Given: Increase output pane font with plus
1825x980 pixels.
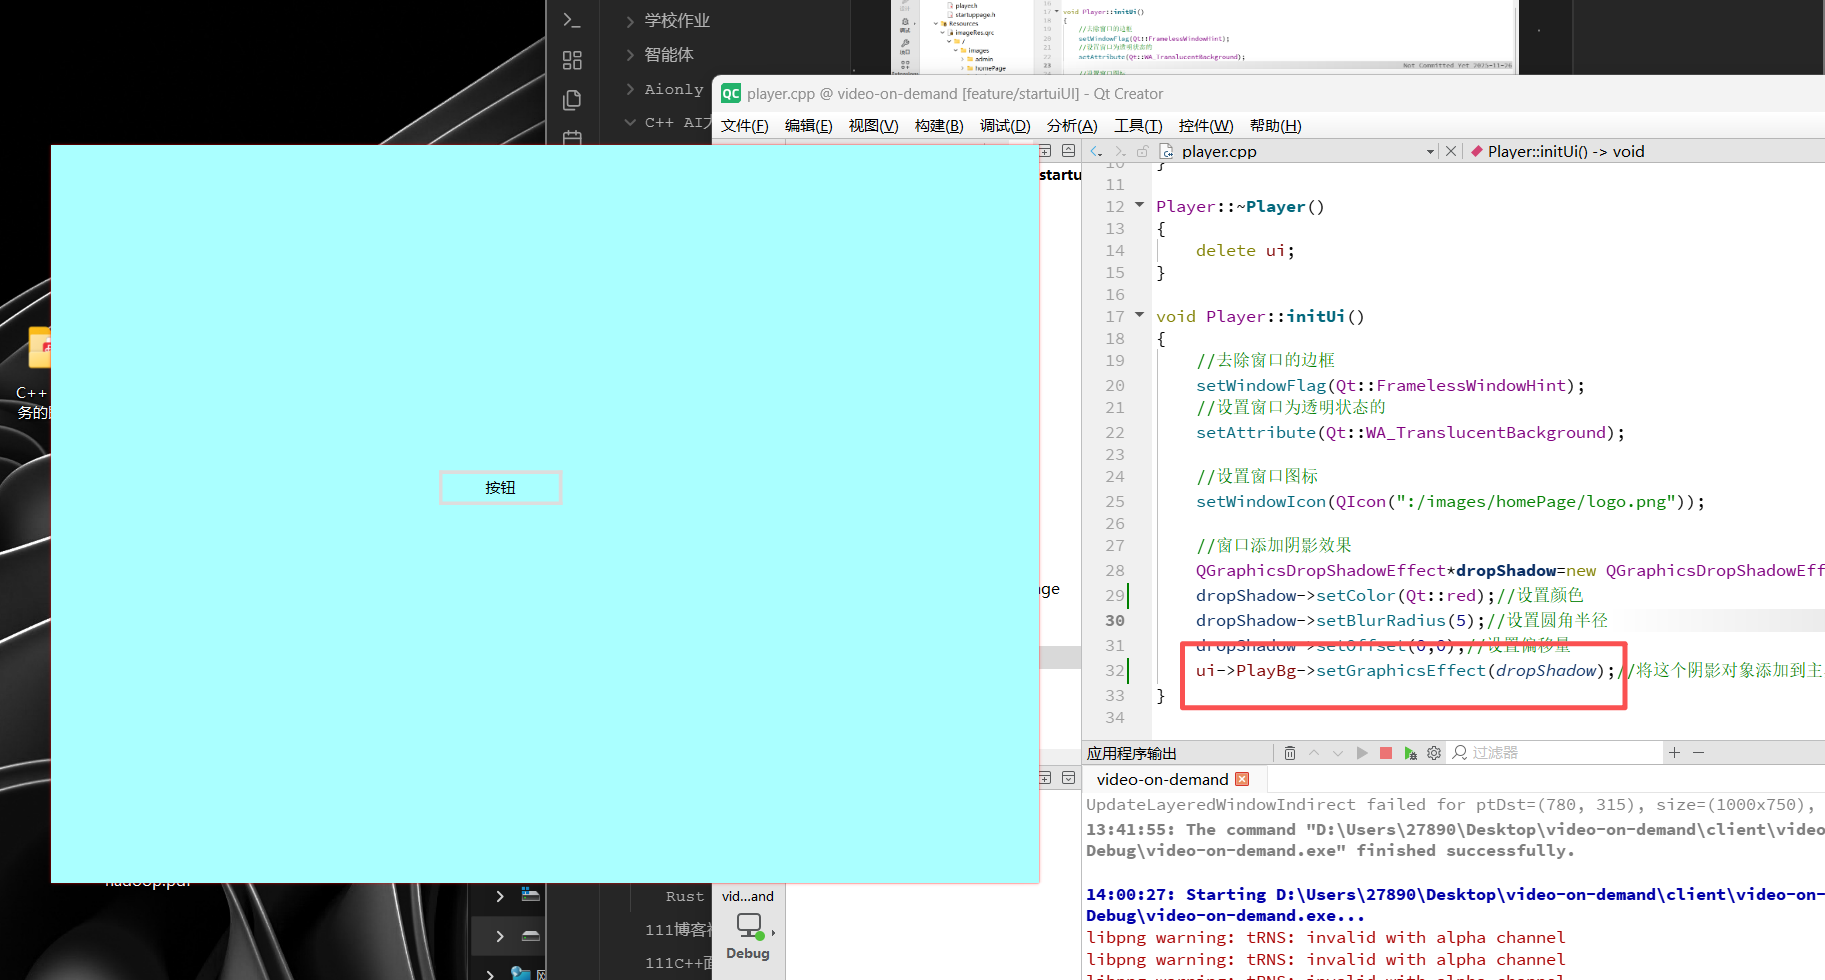Looking at the screenshot, I should [1674, 752].
